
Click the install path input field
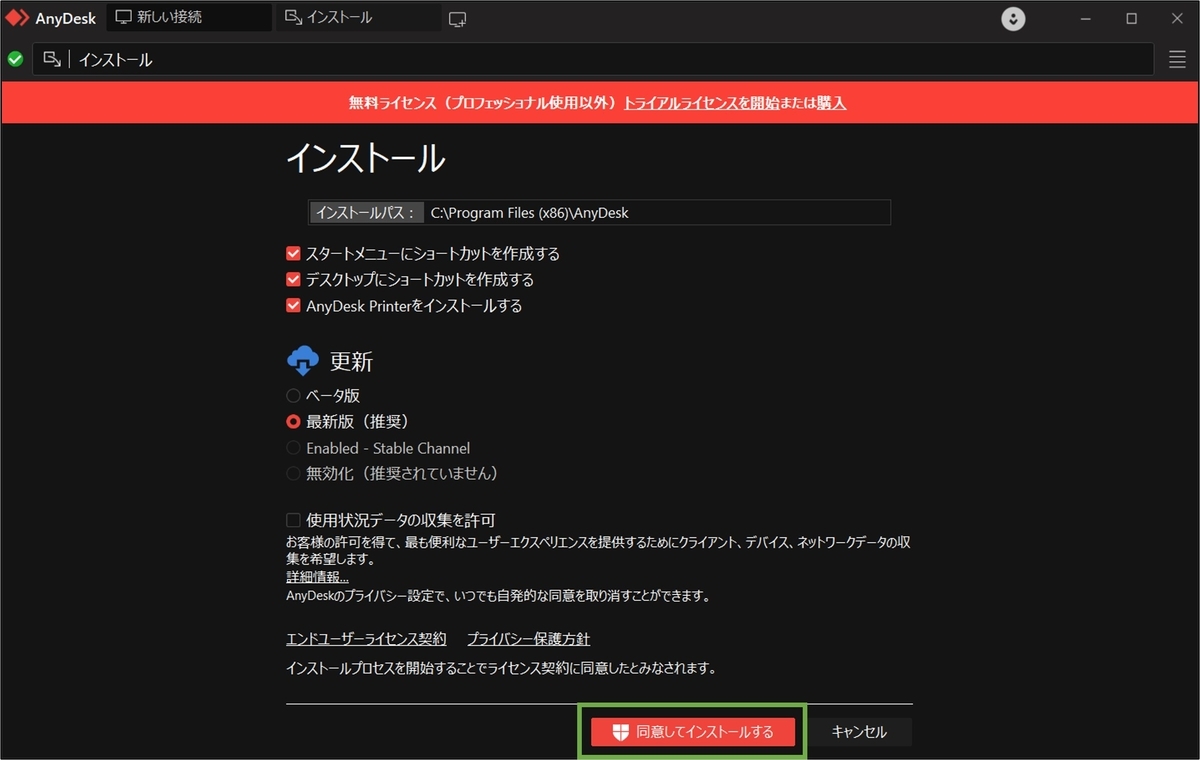point(657,212)
